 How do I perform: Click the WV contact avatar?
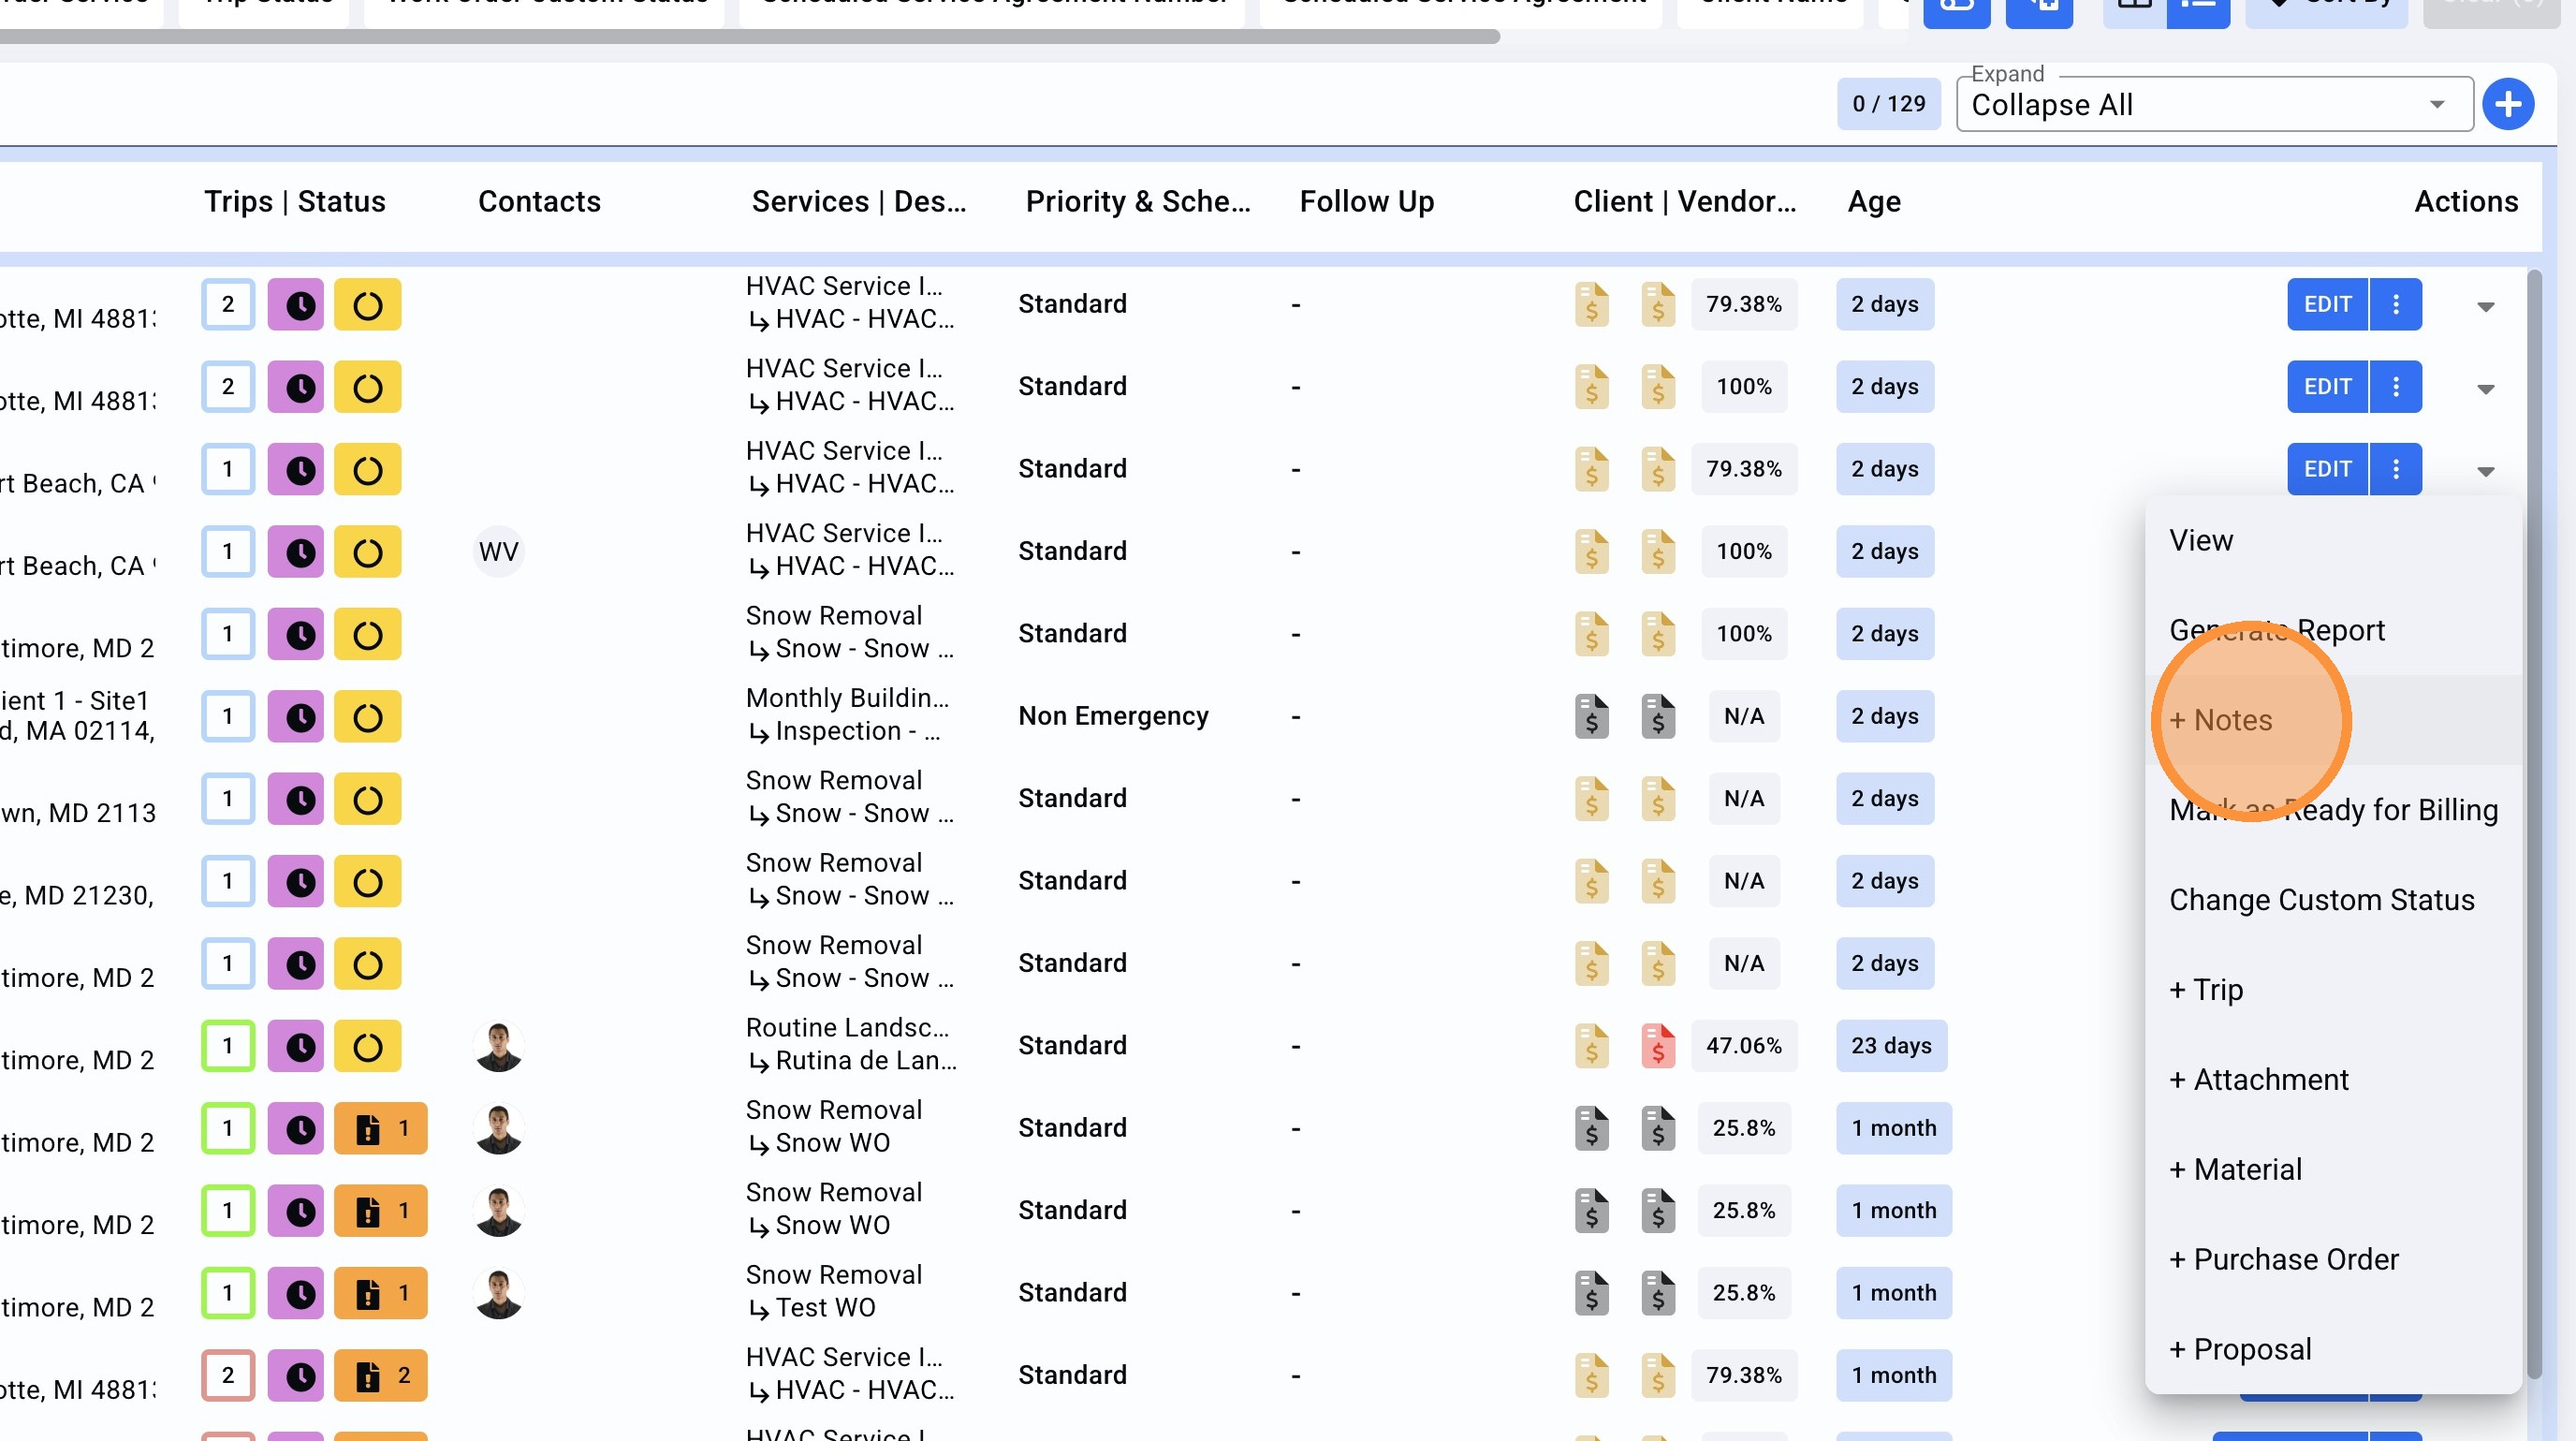coord(498,551)
